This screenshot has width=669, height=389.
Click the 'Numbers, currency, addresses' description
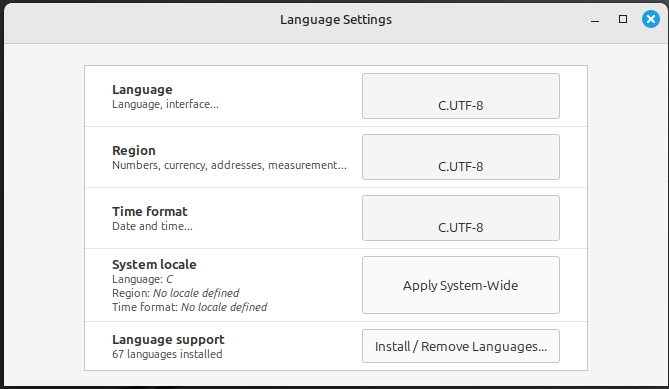[x=230, y=165]
